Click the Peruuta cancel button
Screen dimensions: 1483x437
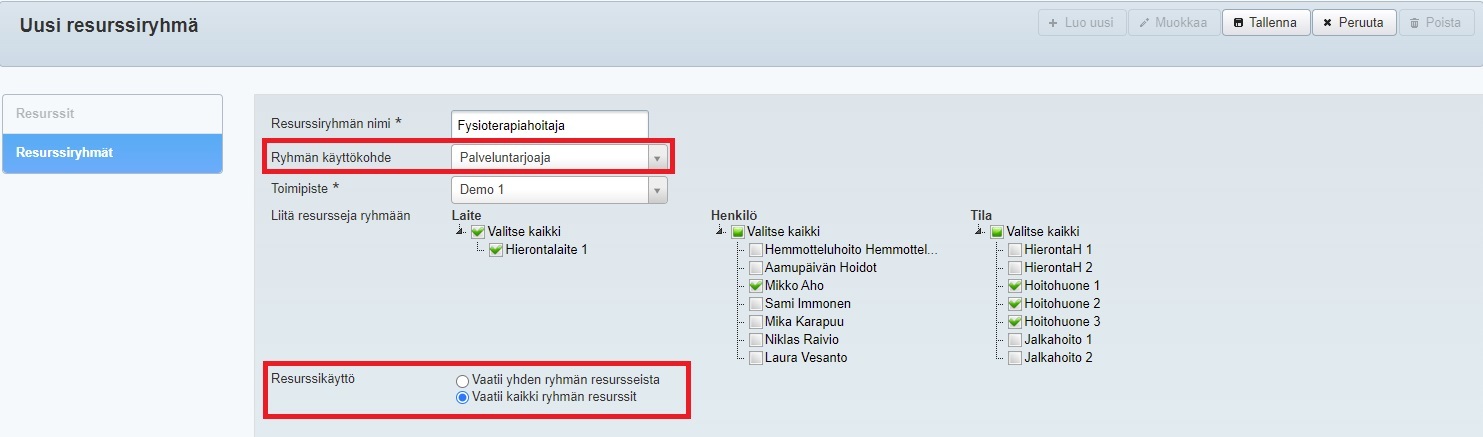pyautogui.click(x=1353, y=23)
